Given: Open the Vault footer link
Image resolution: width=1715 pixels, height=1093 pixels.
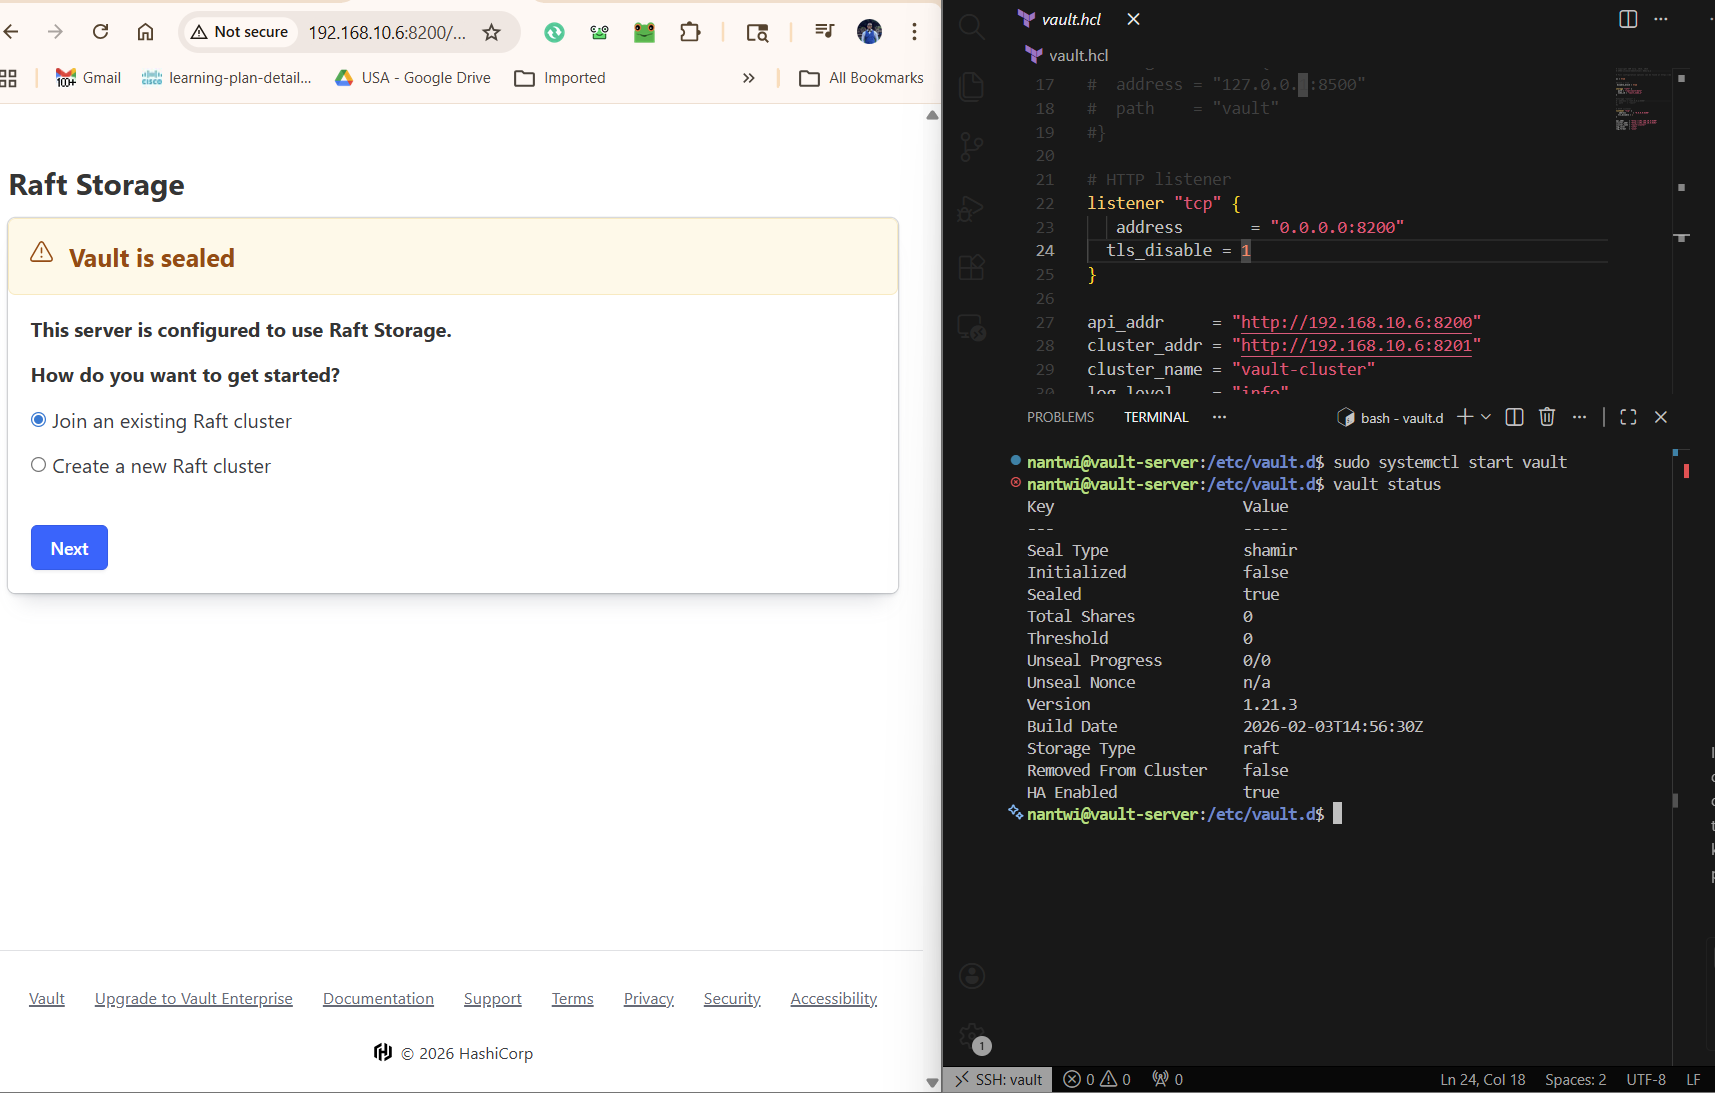Looking at the screenshot, I should point(47,999).
